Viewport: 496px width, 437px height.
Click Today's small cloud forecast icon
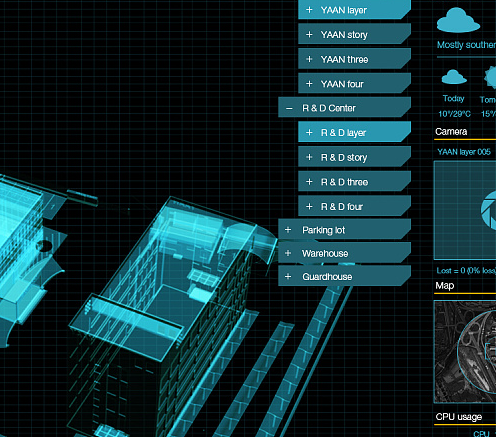point(454,77)
